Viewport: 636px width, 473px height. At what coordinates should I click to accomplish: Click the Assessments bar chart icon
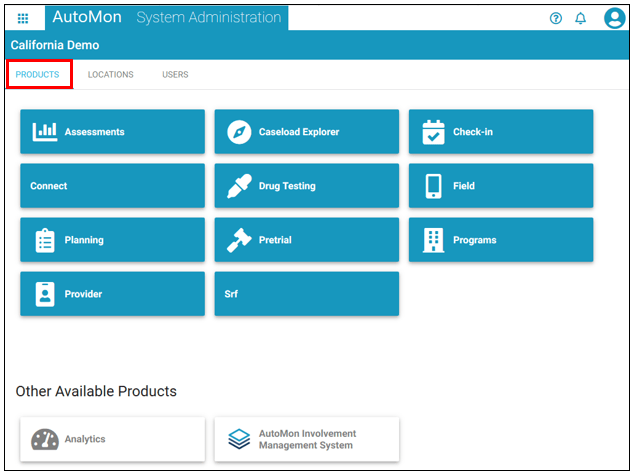point(45,132)
